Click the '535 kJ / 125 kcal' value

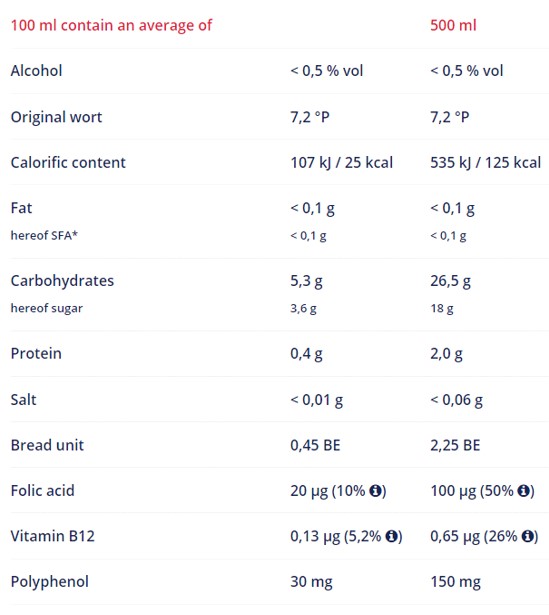485,162
